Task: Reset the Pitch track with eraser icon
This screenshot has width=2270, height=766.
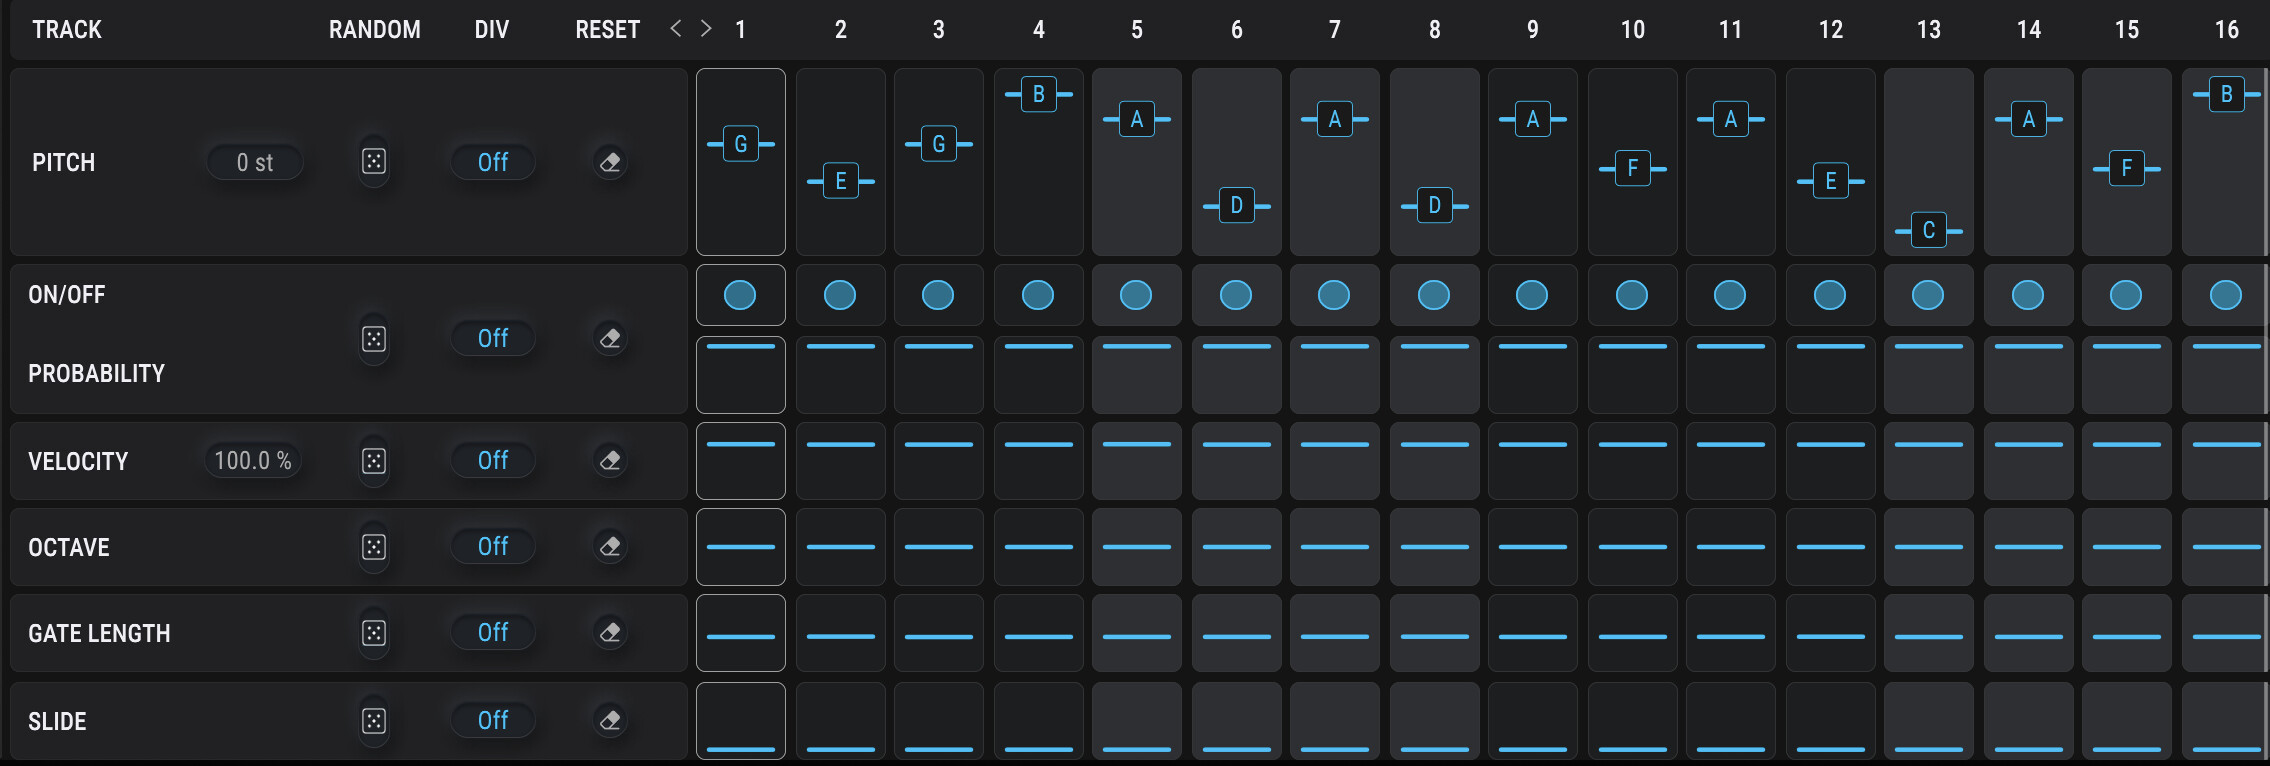Action: (x=610, y=162)
